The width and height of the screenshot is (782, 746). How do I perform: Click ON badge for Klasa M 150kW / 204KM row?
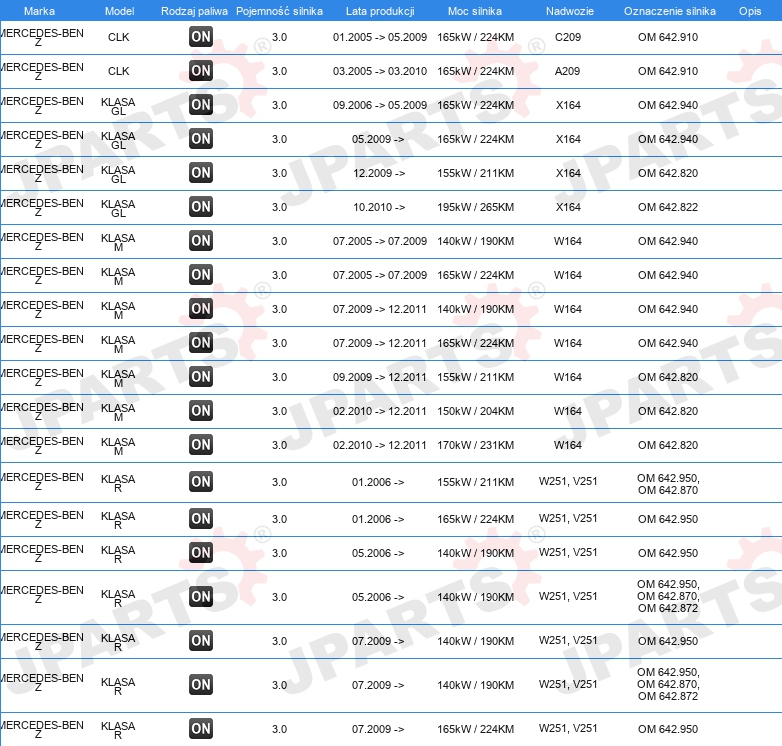[201, 410]
